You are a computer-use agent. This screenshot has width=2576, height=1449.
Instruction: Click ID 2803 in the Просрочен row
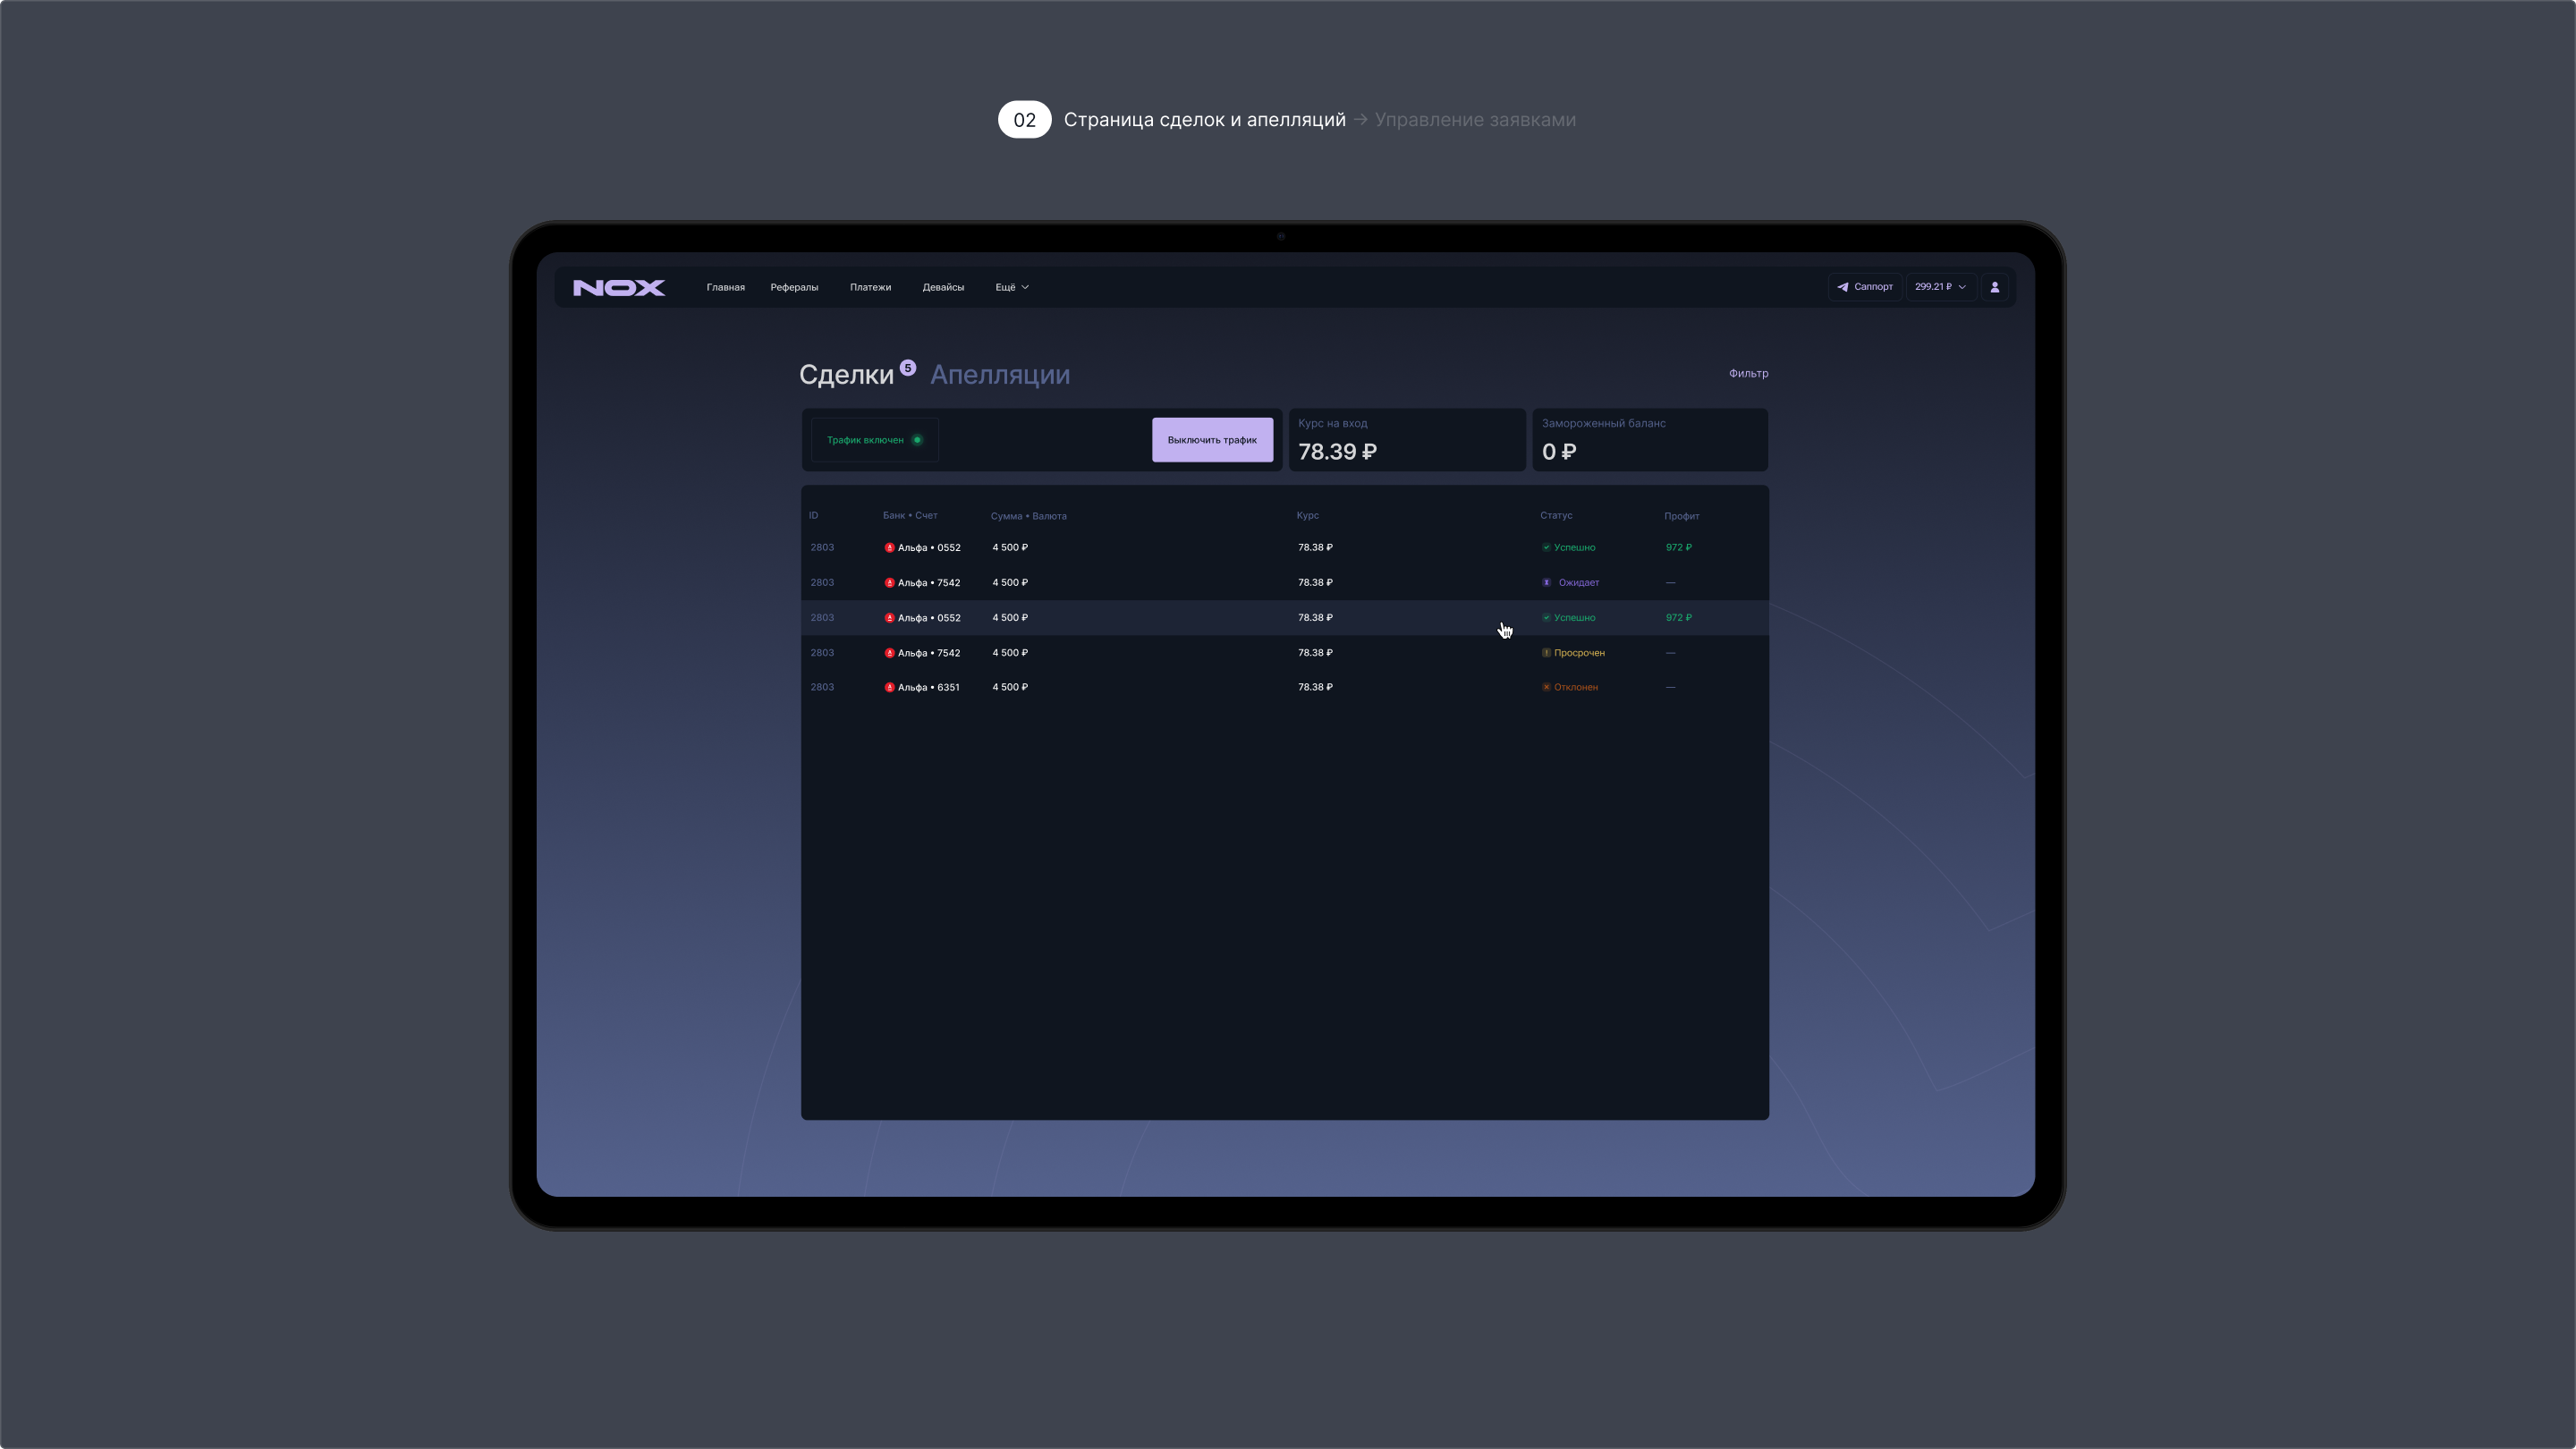[x=822, y=653]
